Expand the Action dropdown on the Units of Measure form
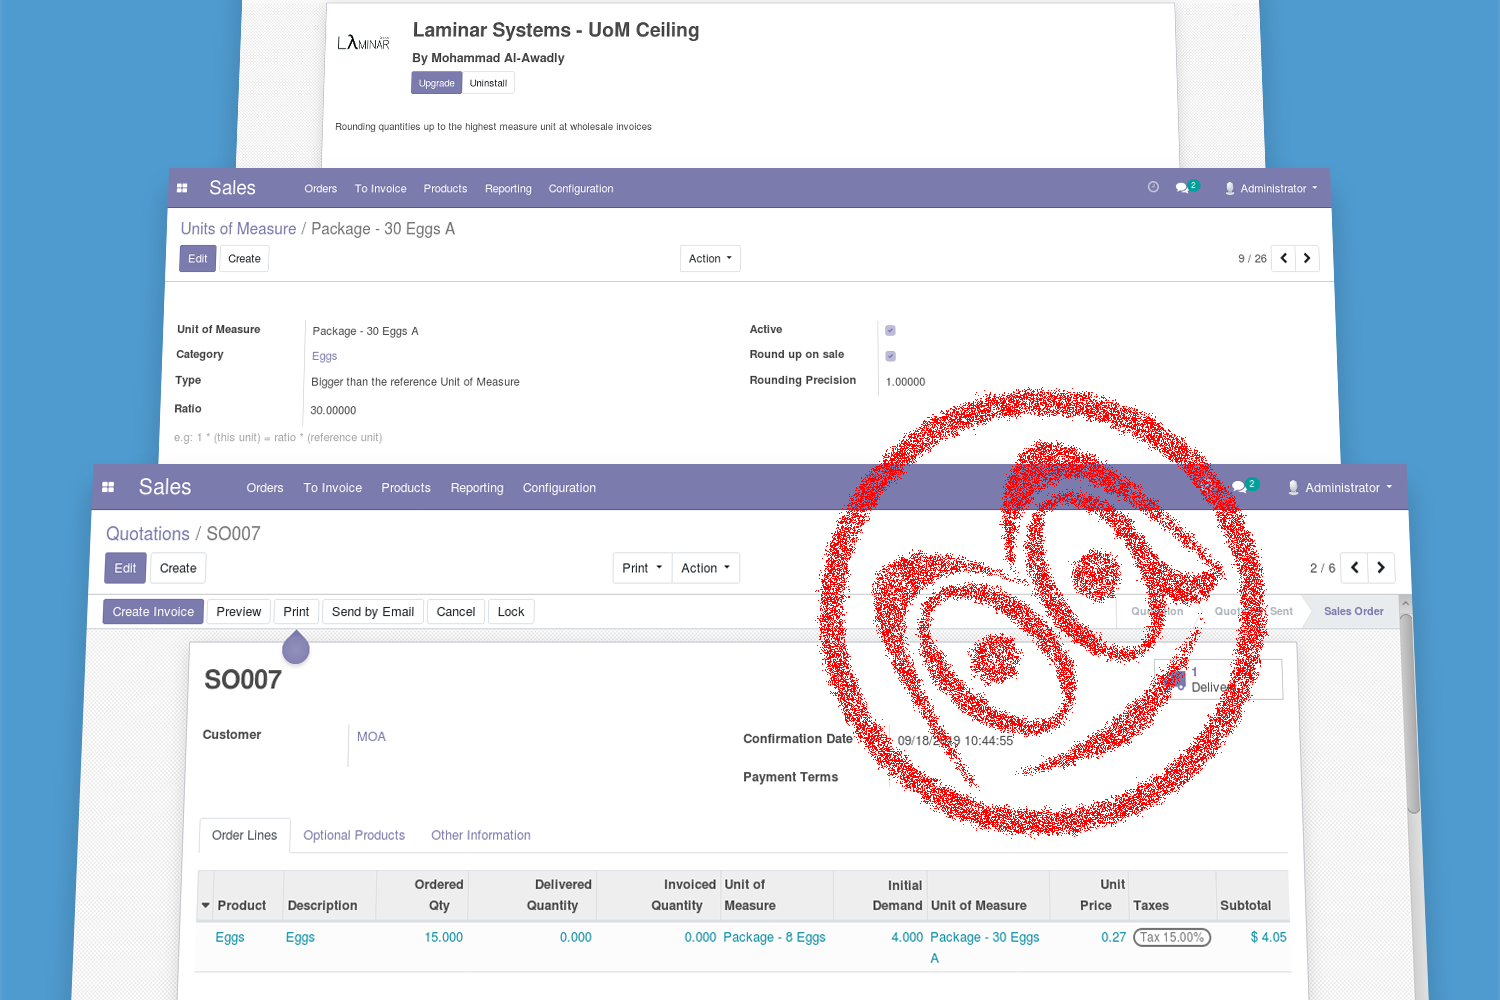The image size is (1500, 1000). pos(710,259)
